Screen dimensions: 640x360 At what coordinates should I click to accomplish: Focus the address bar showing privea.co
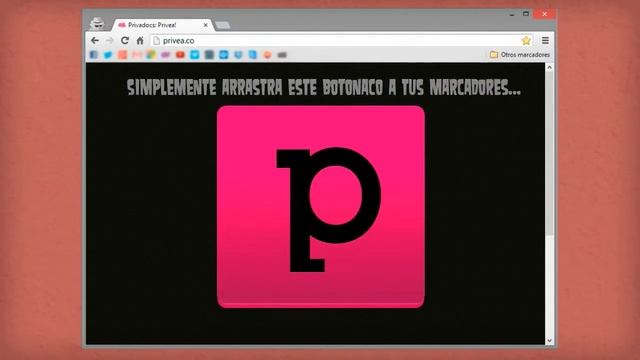[x=342, y=40]
